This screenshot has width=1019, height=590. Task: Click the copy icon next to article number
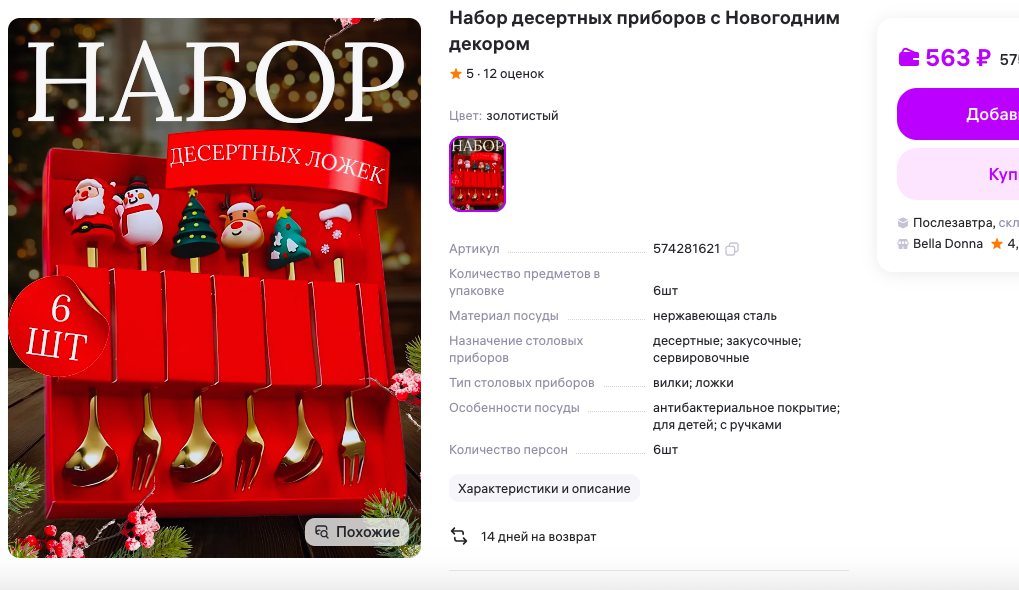(732, 249)
